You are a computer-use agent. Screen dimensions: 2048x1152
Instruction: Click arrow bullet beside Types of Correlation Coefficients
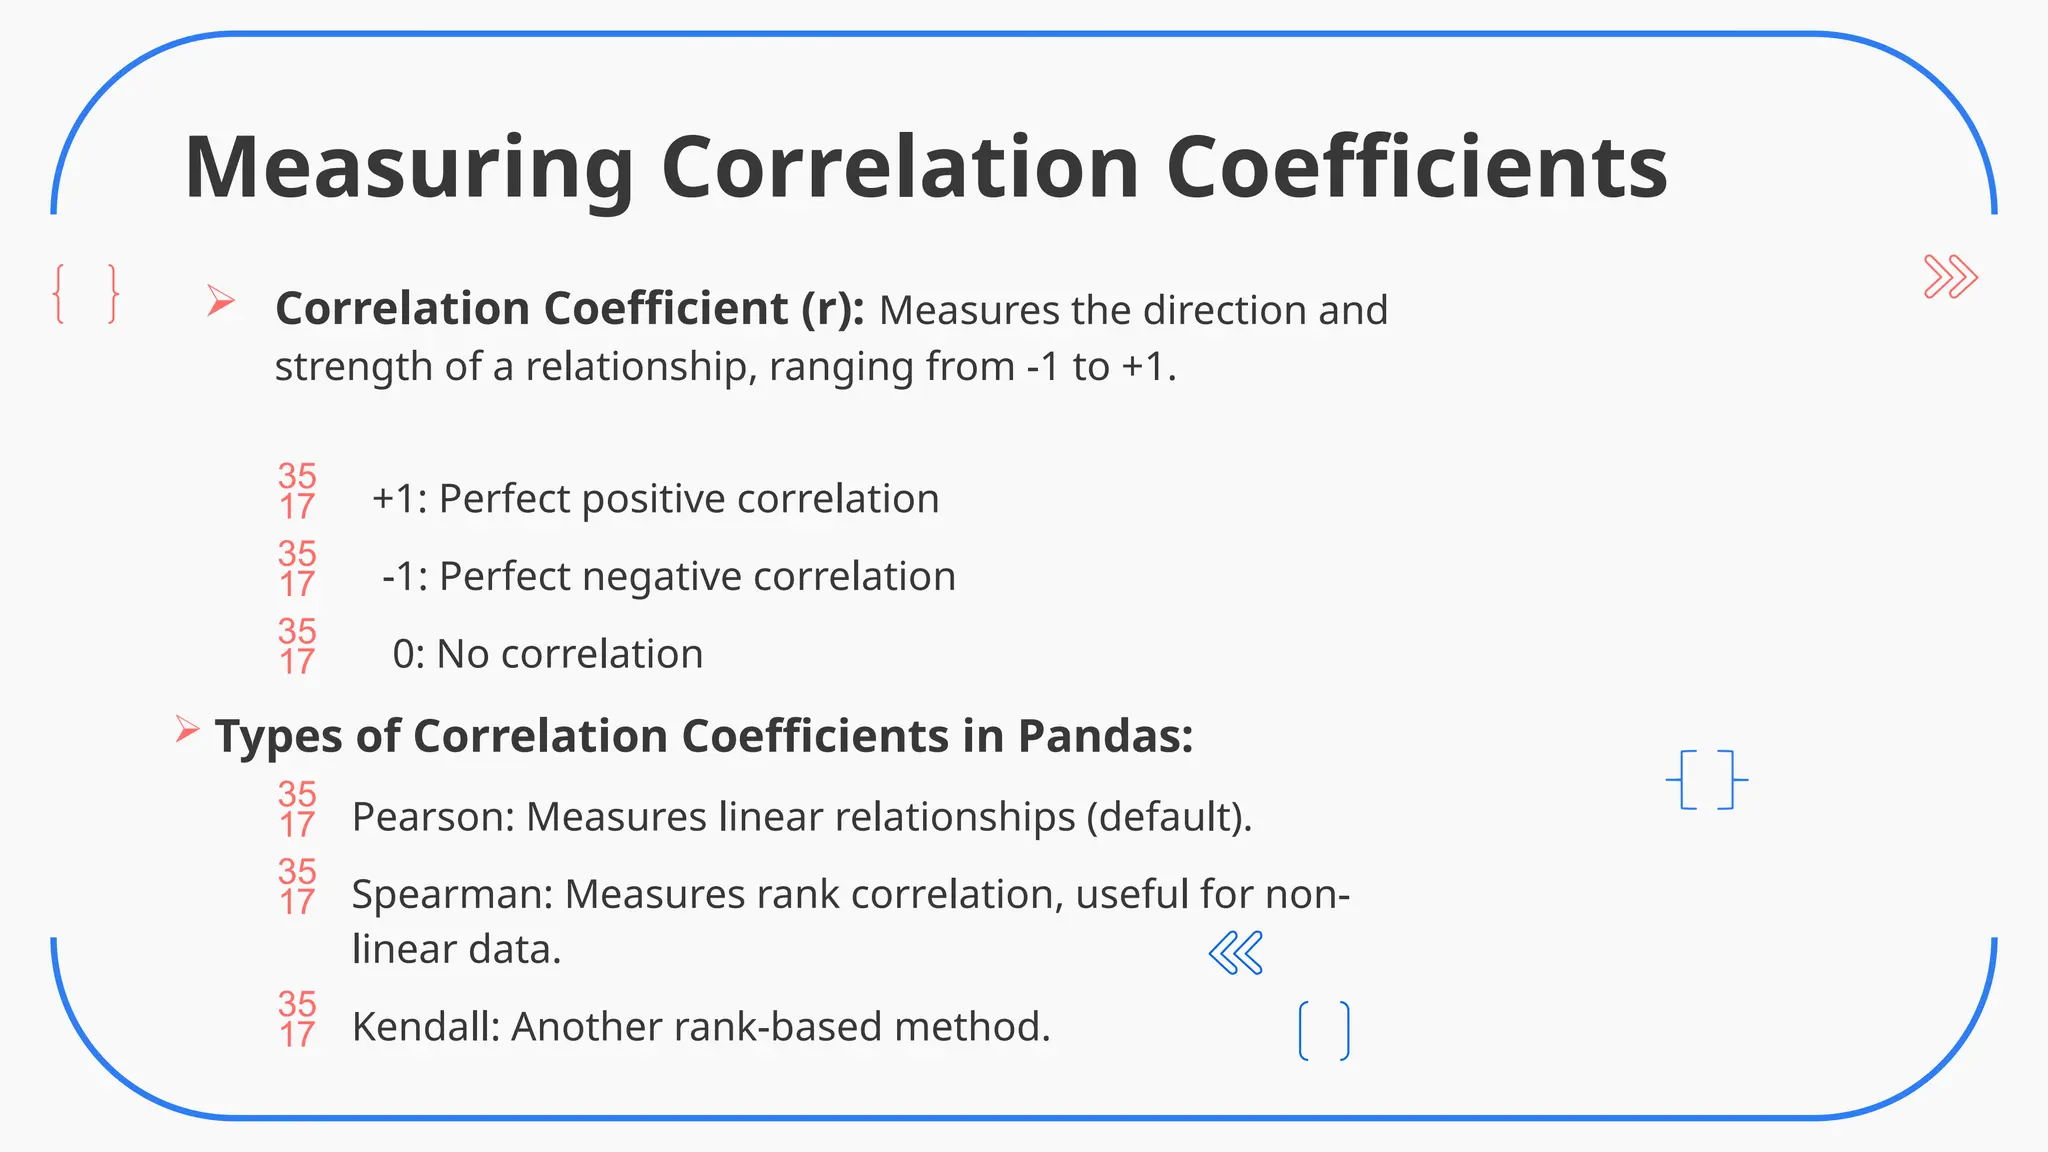click(187, 729)
